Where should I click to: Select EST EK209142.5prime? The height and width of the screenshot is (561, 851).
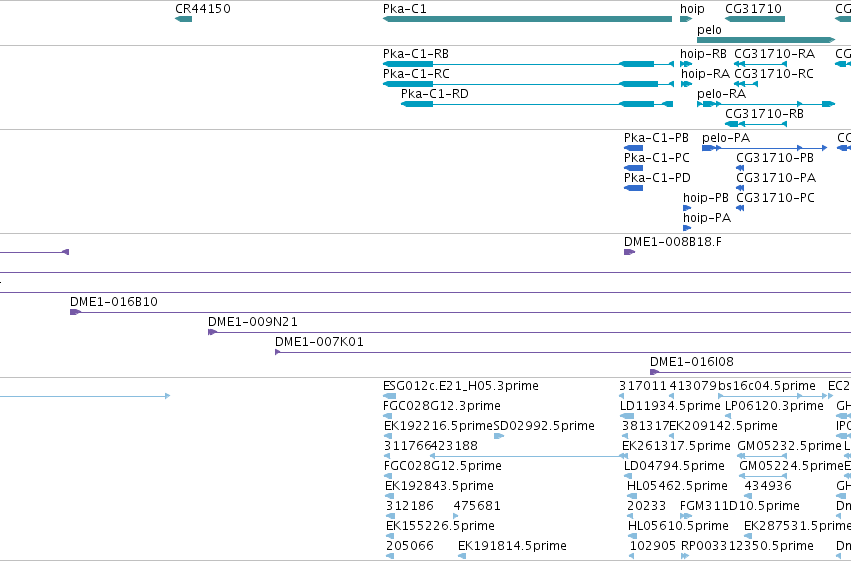(x=672, y=436)
